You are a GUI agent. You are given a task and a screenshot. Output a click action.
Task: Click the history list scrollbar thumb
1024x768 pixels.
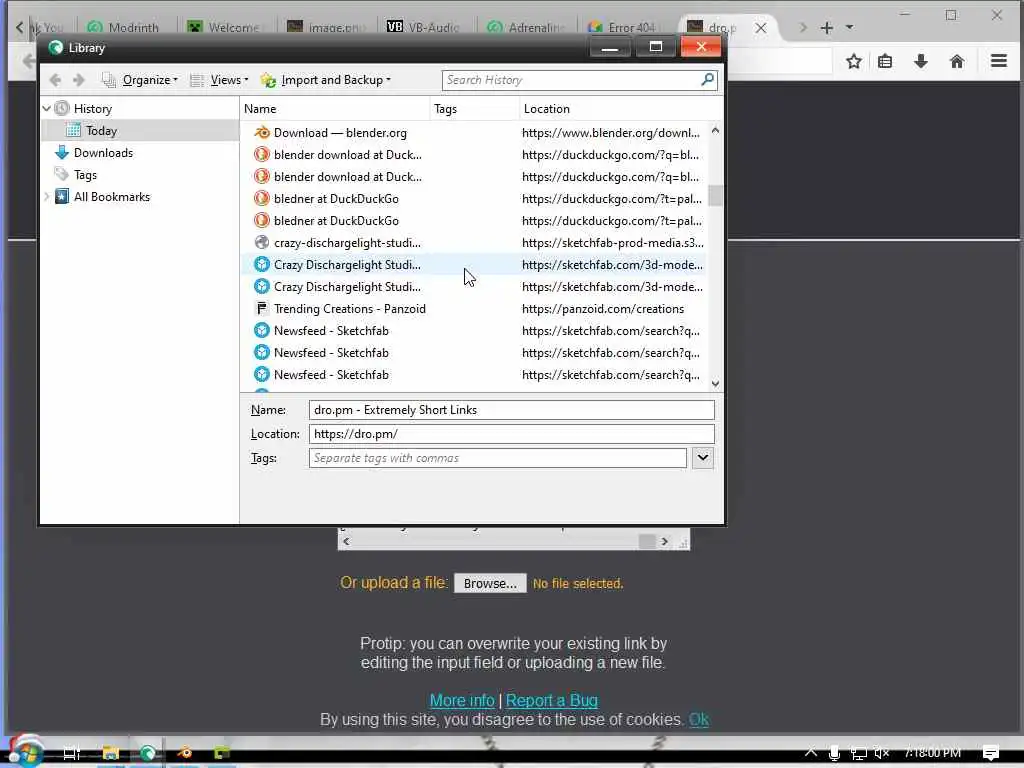tap(715, 196)
